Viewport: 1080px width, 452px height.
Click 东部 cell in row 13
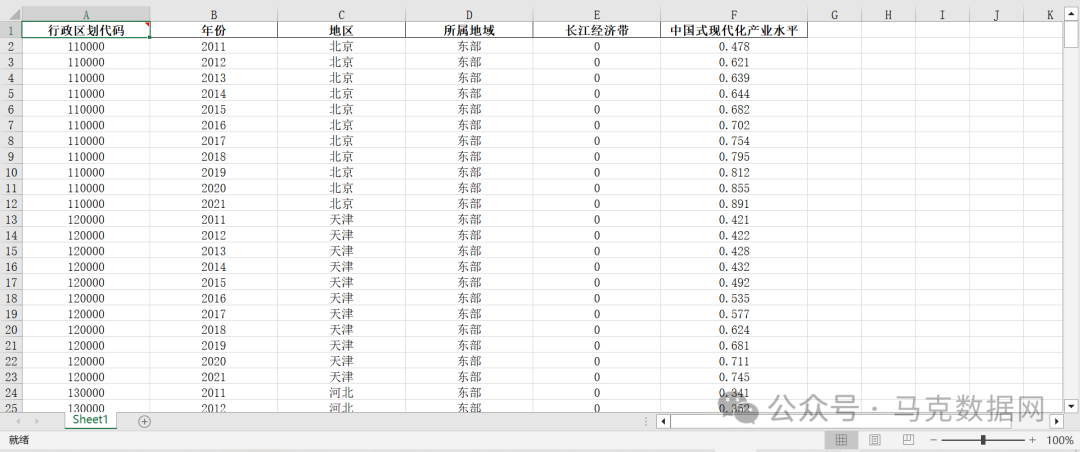tap(469, 220)
